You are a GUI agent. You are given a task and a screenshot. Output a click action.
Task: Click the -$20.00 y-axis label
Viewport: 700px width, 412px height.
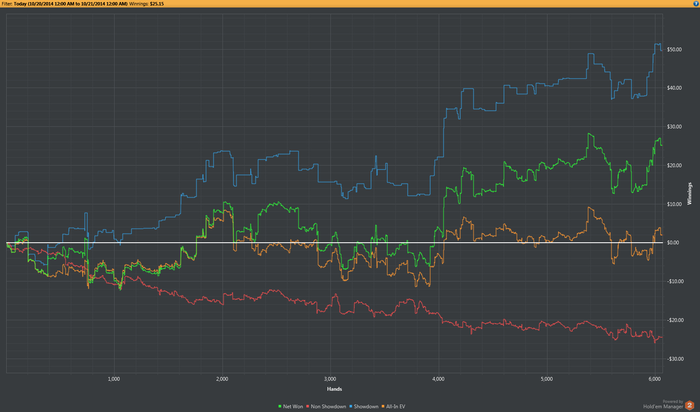point(675,320)
